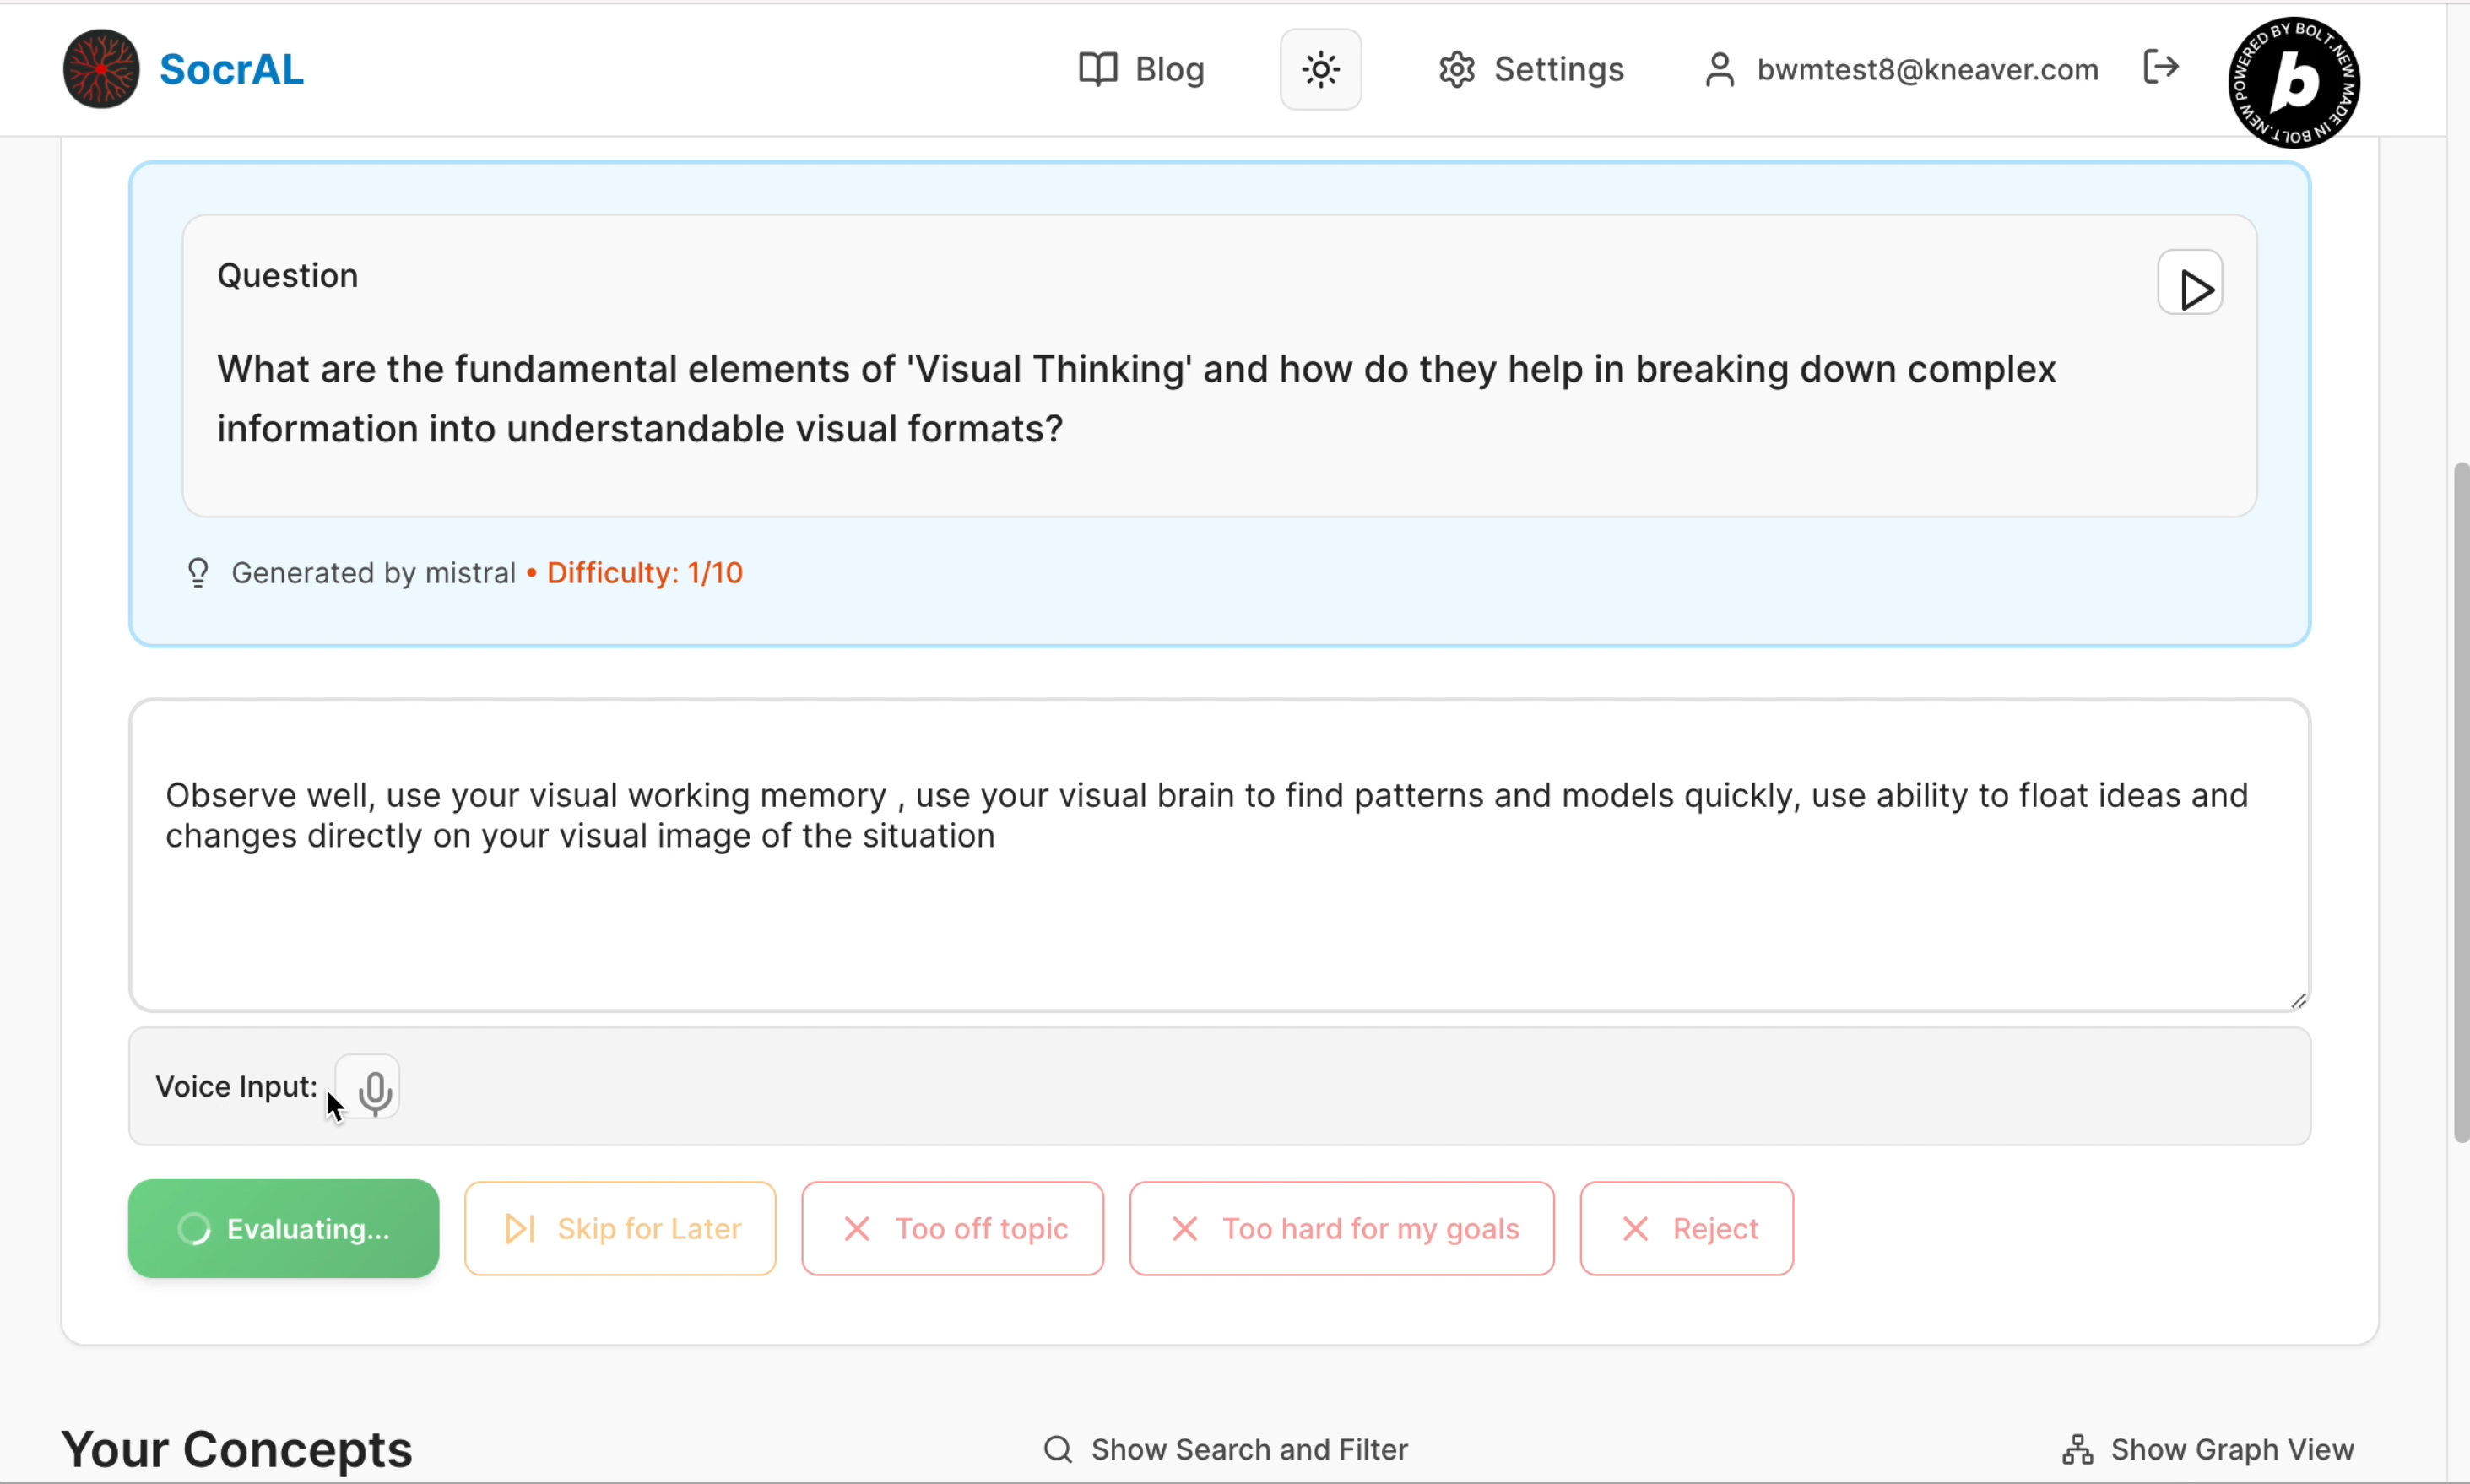Click the Bolt.new badge
Viewport: 2470px width, 1484px height.
click(x=2294, y=82)
